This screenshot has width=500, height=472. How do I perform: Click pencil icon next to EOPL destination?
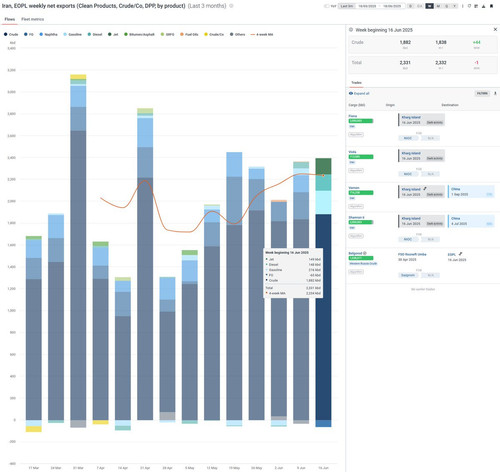(x=460, y=254)
